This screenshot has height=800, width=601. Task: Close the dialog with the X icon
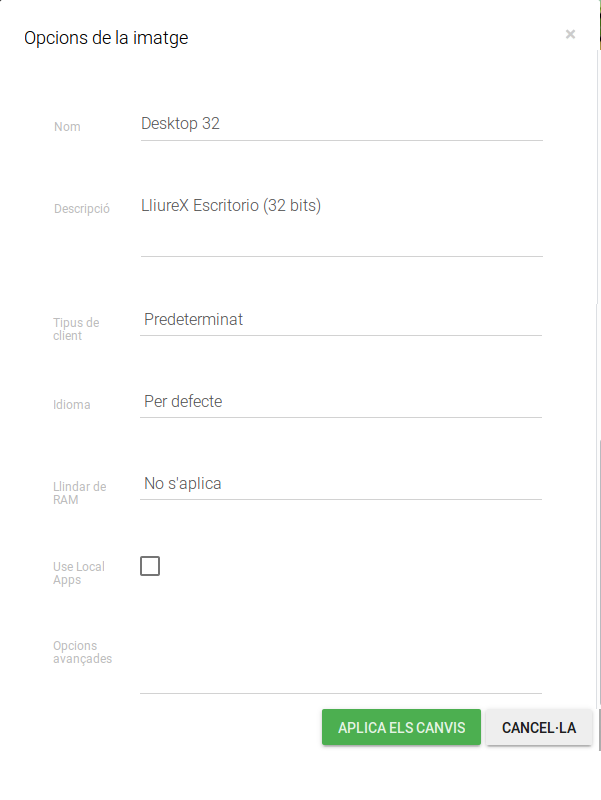[x=570, y=34]
